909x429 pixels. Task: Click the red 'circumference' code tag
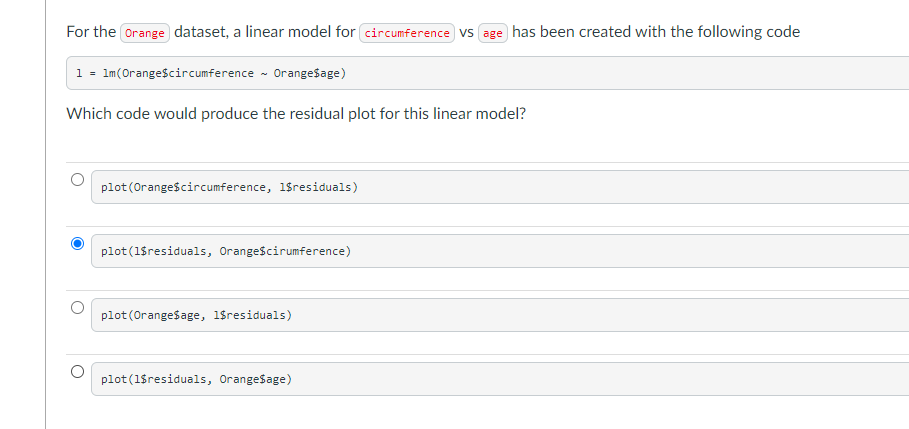[407, 33]
